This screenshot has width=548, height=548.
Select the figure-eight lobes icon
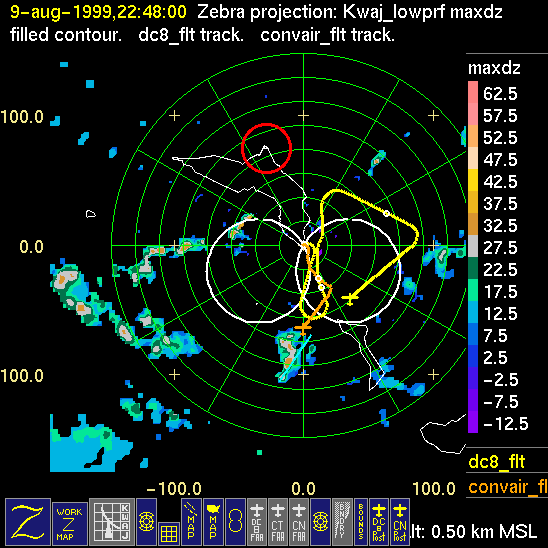click(235, 522)
